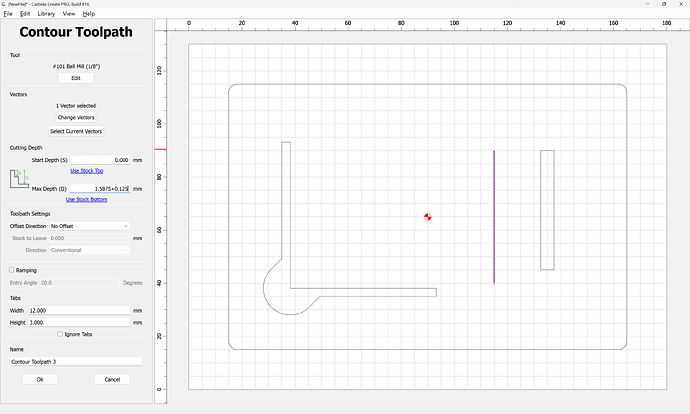This screenshot has width=690, height=414.
Task: Select the tall narrow rectangle vector
Action: (547, 210)
